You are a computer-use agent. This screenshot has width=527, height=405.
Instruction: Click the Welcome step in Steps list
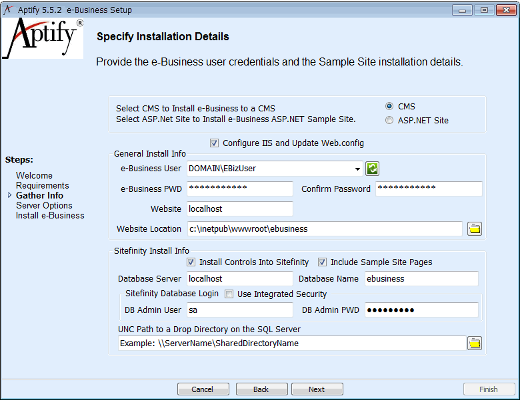(34, 175)
